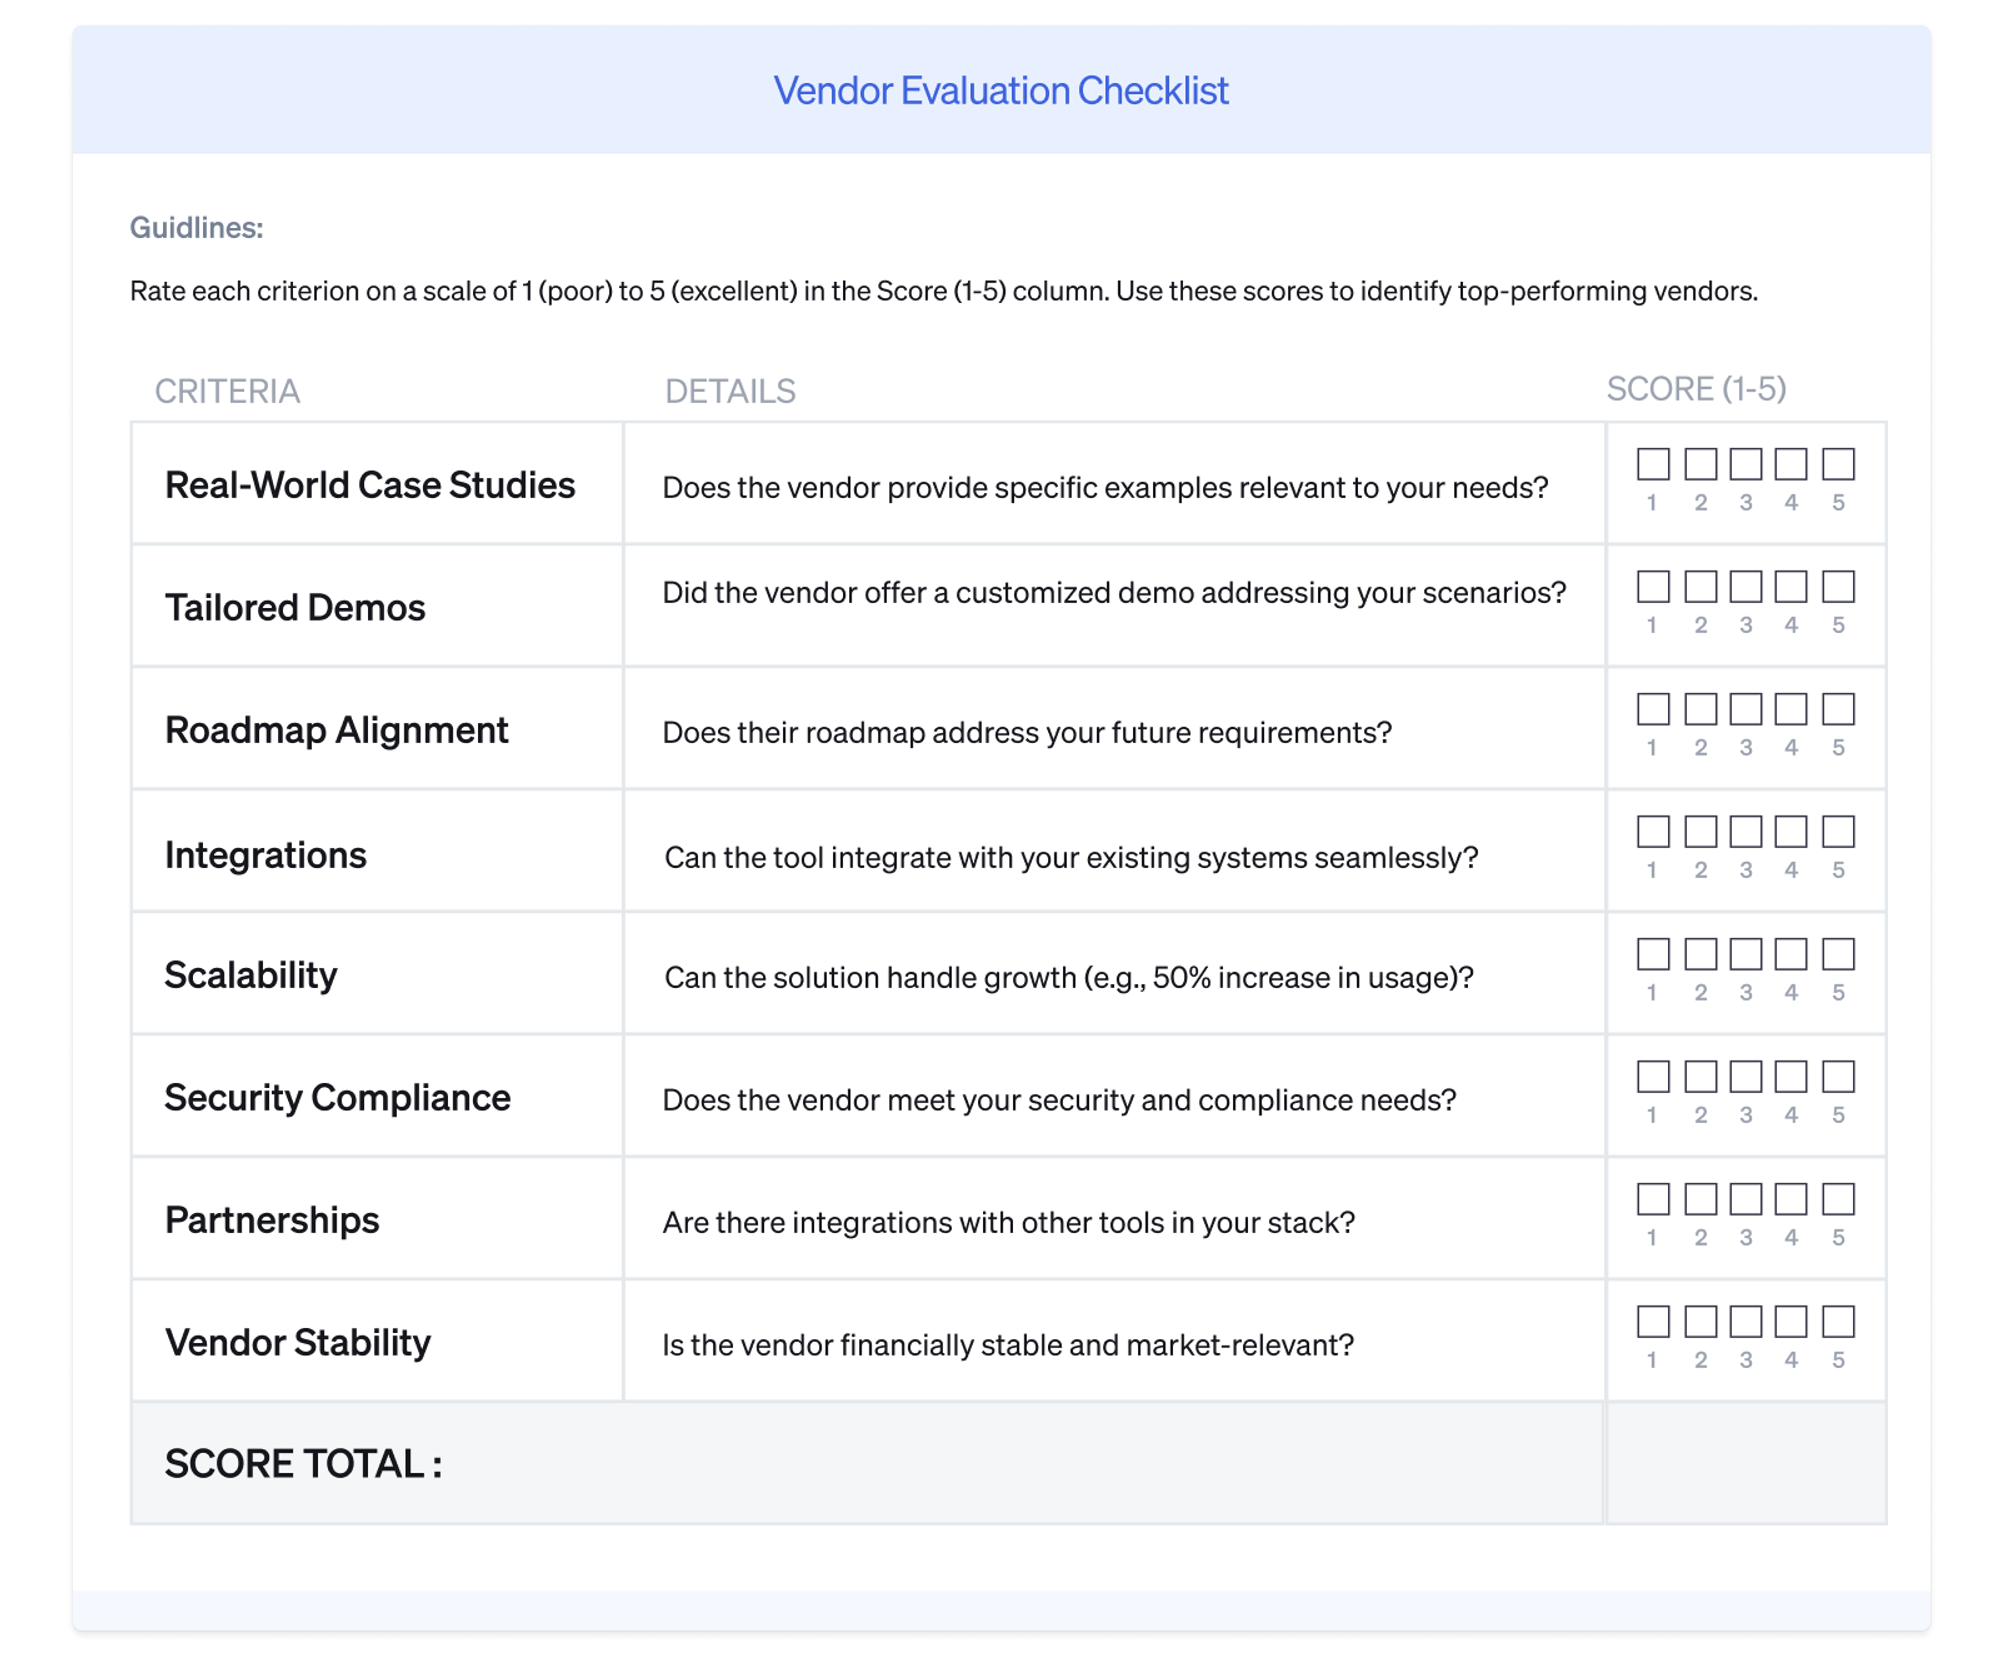Select score 4 for Integrations
Viewport: 2000px width, 1655px height.
pyautogui.click(x=1790, y=832)
